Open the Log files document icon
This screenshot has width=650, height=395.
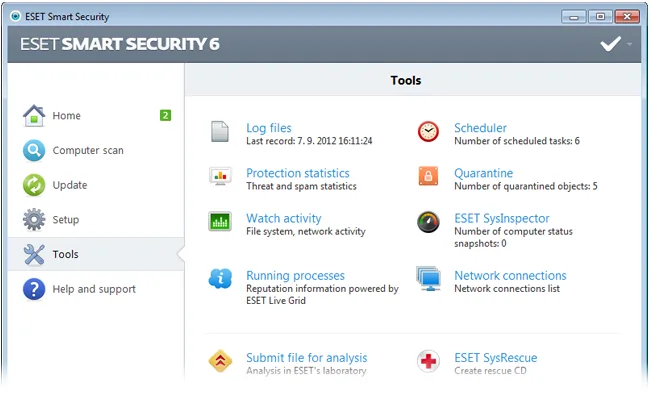pyautogui.click(x=220, y=131)
